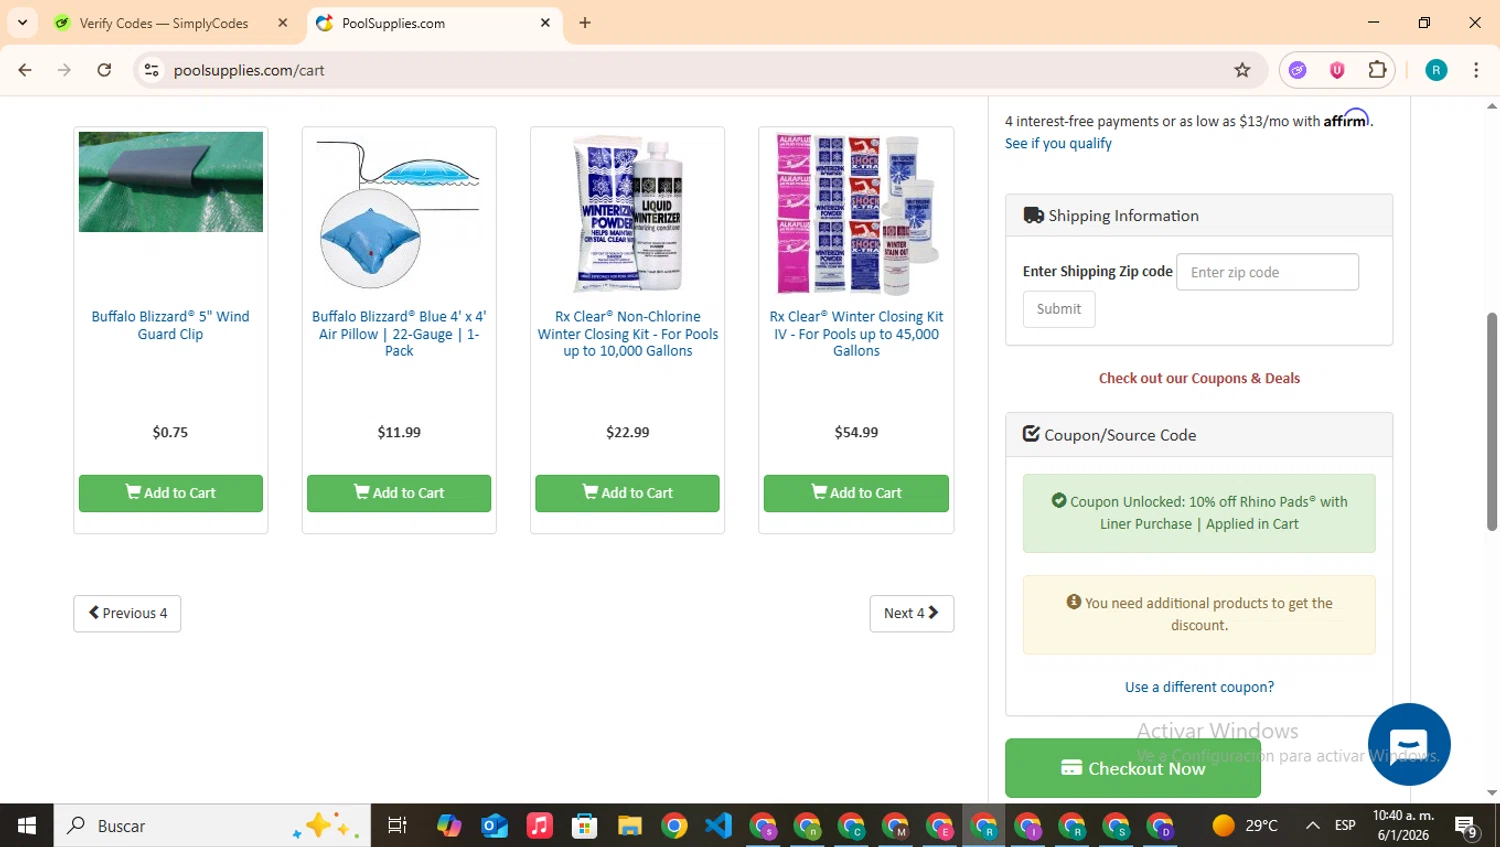Open the Non-Chlorine Winter Closing Kit image
Screen dimensions: 1500x847
[628, 214]
